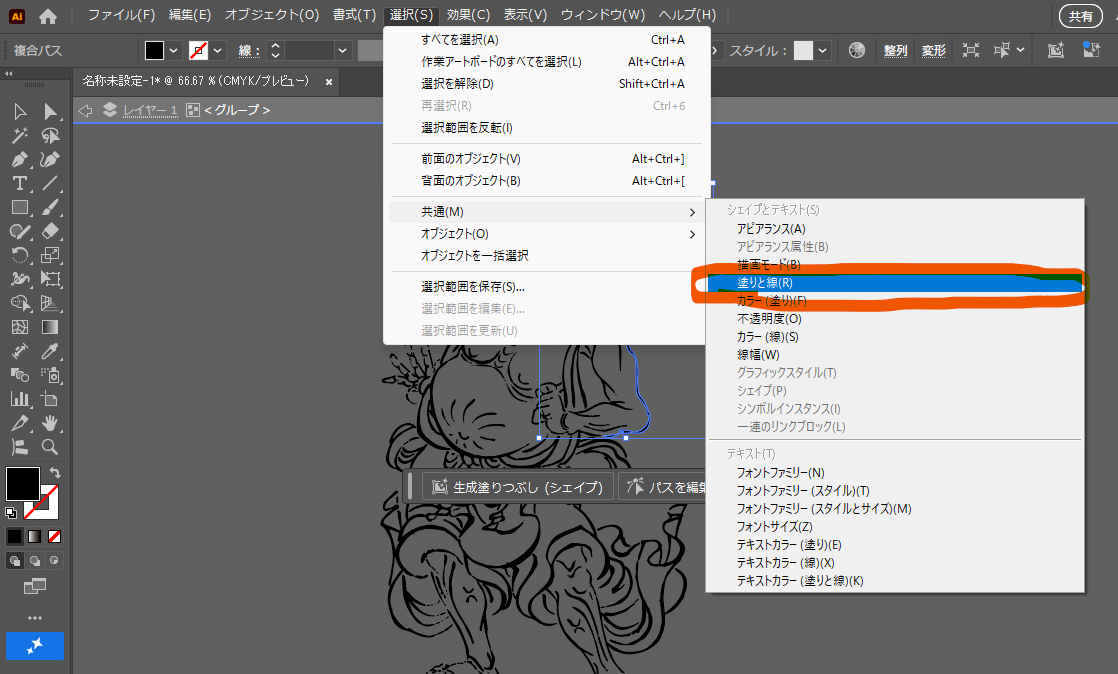Click the Home icon in top bar

point(48,15)
